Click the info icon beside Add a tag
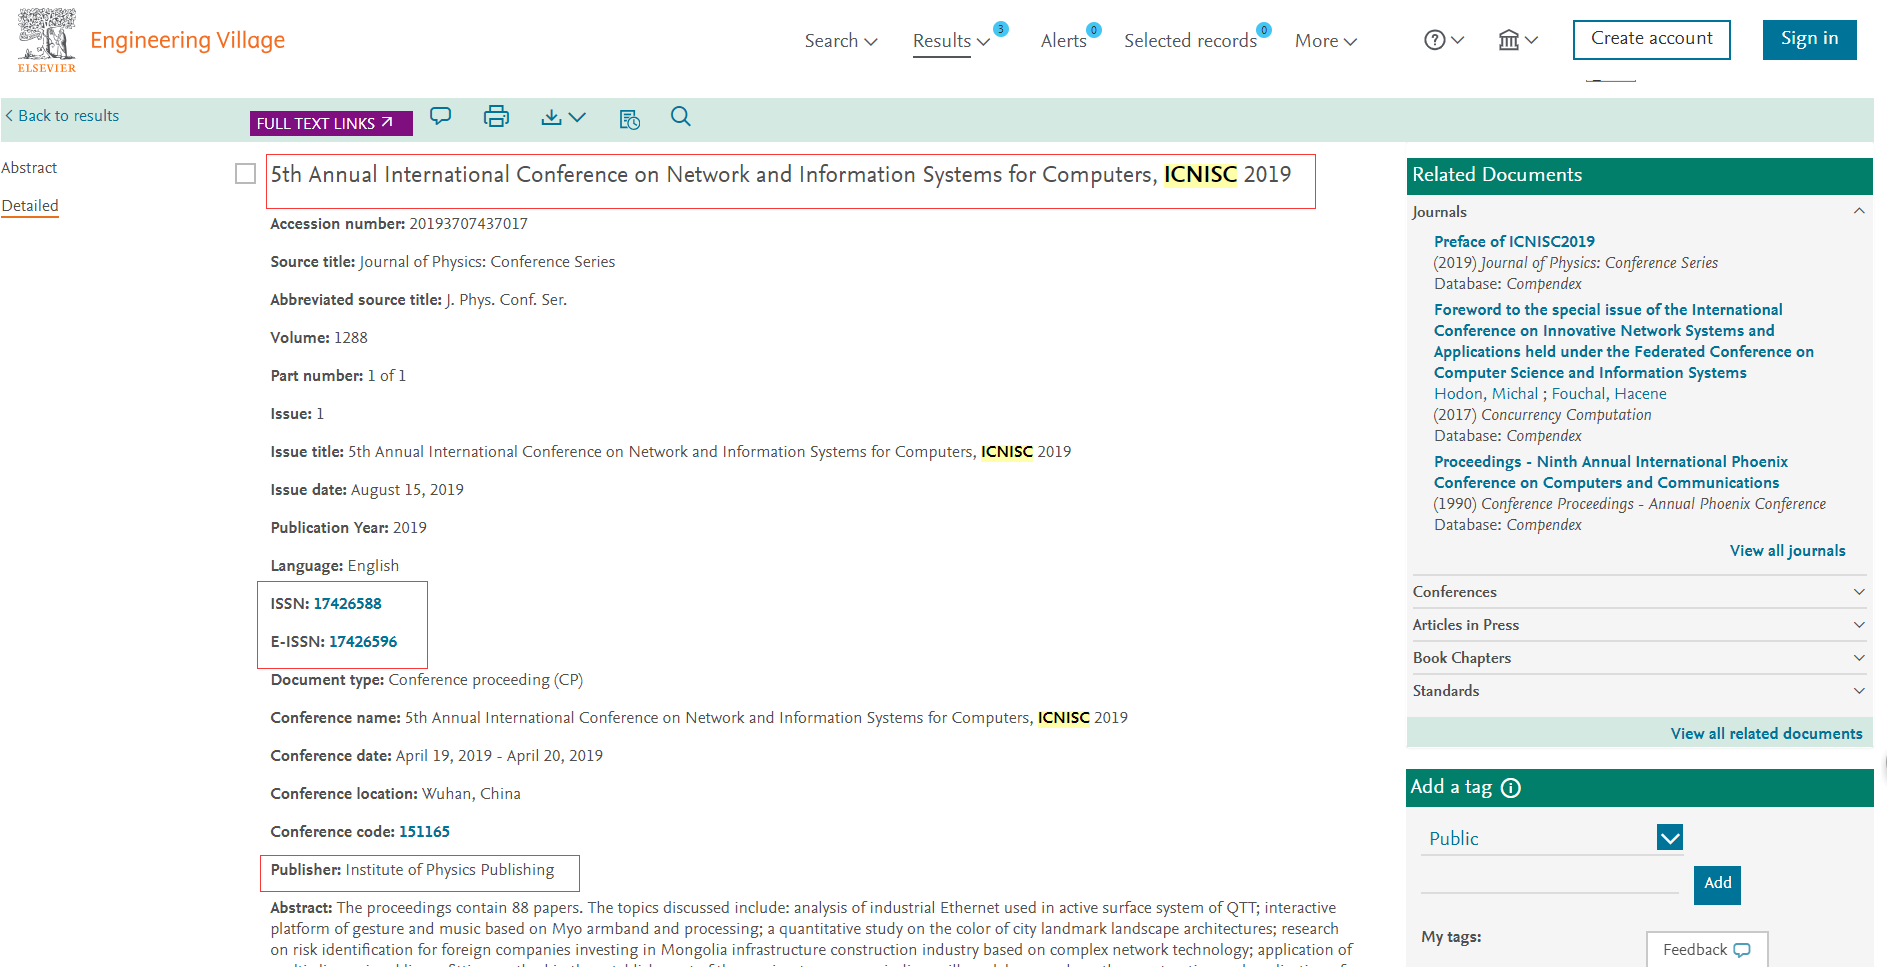This screenshot has height=967, width=1887. [x=1511, y=788]
